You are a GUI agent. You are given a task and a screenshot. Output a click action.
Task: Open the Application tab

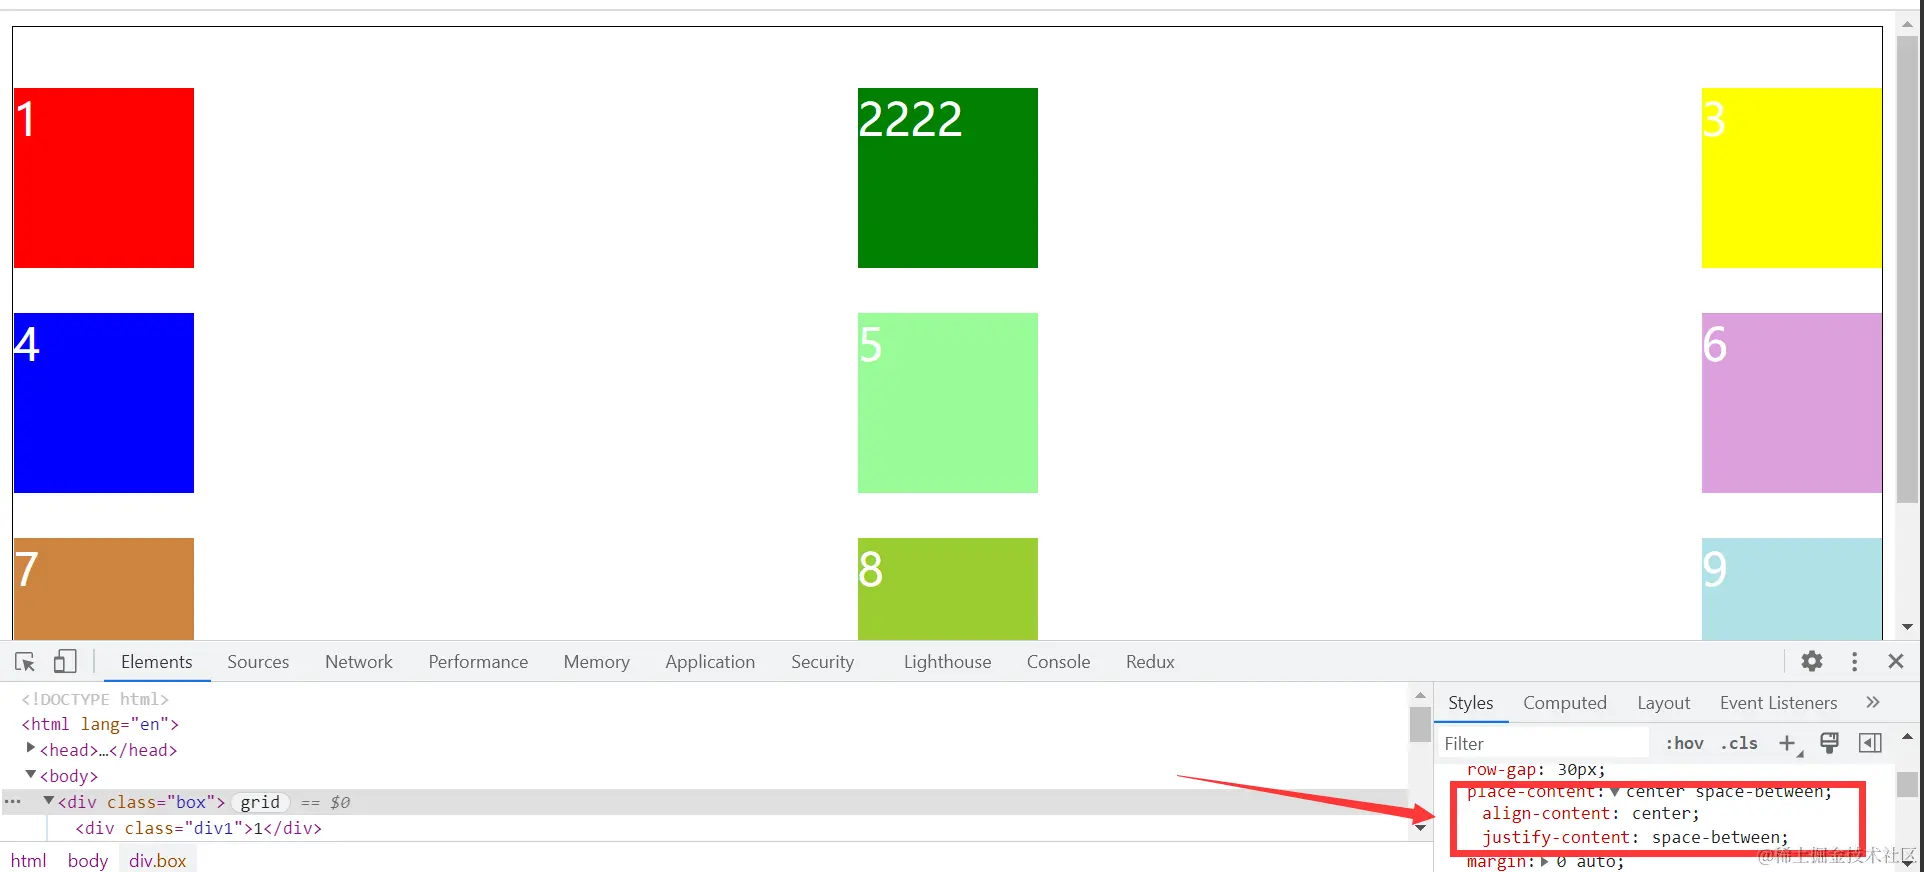pyautogui.click(x=710, y=662)
